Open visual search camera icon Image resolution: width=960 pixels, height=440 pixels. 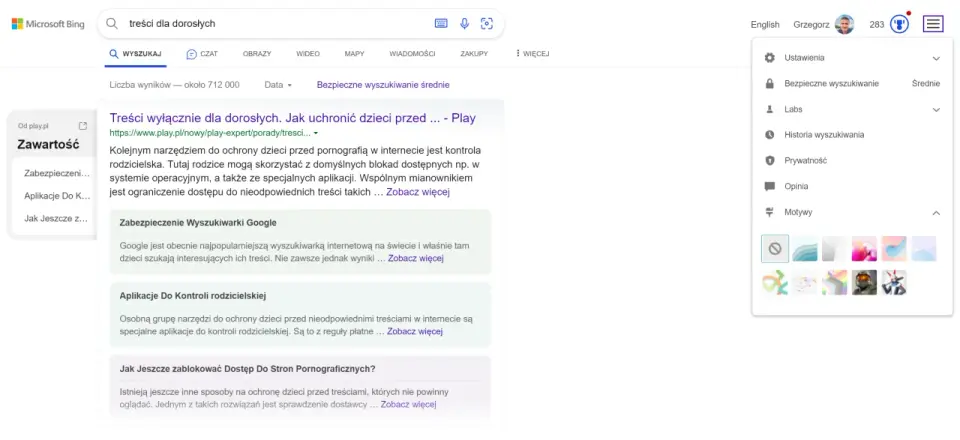click(487, 24)
